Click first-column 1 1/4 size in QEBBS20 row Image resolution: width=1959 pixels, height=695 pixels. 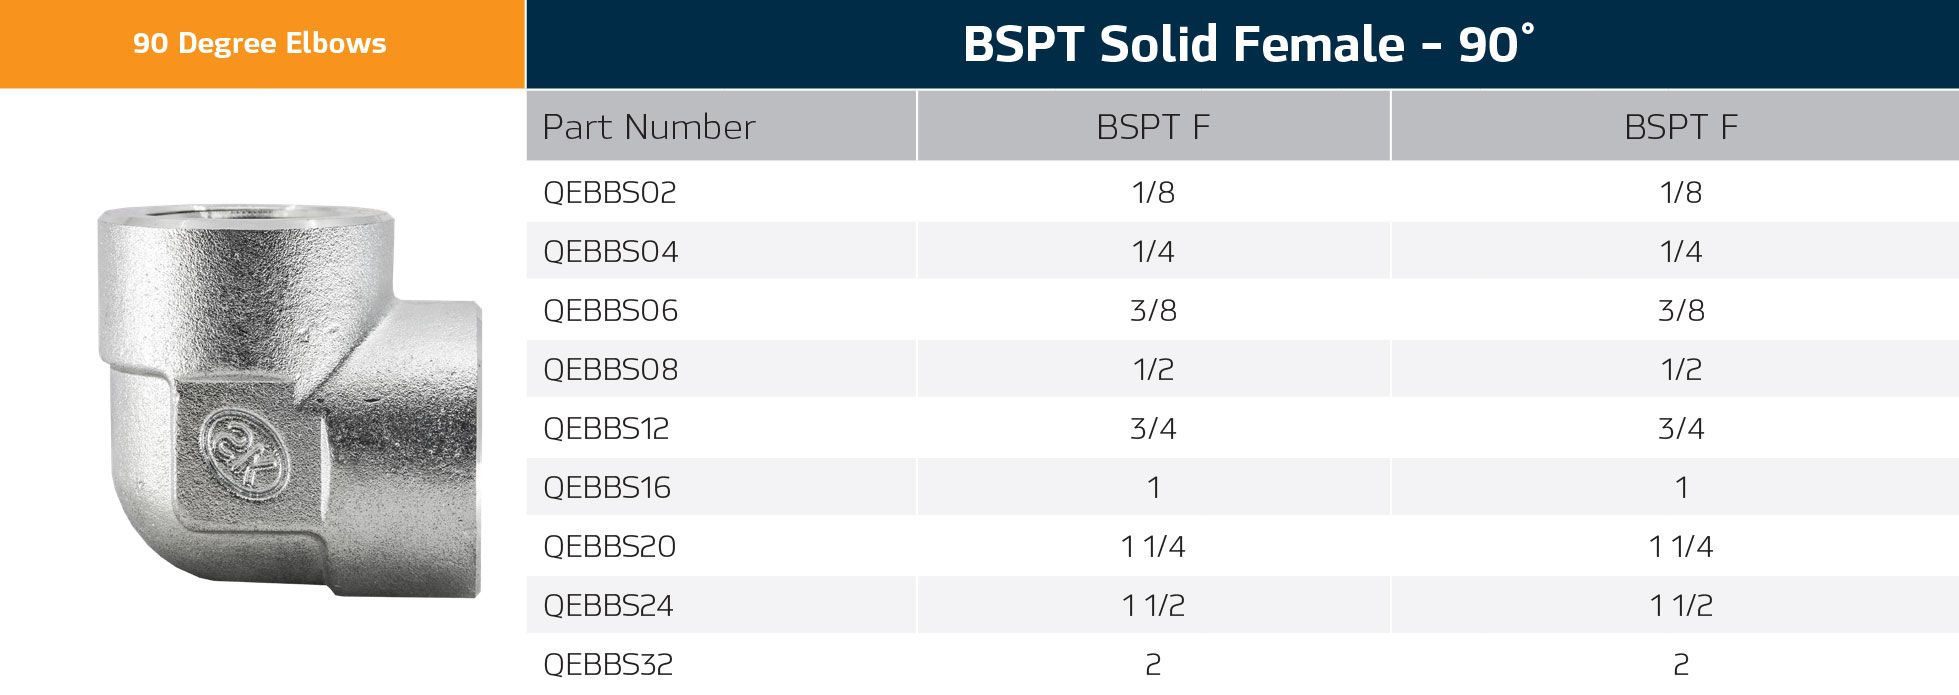tap(1153, 546)
